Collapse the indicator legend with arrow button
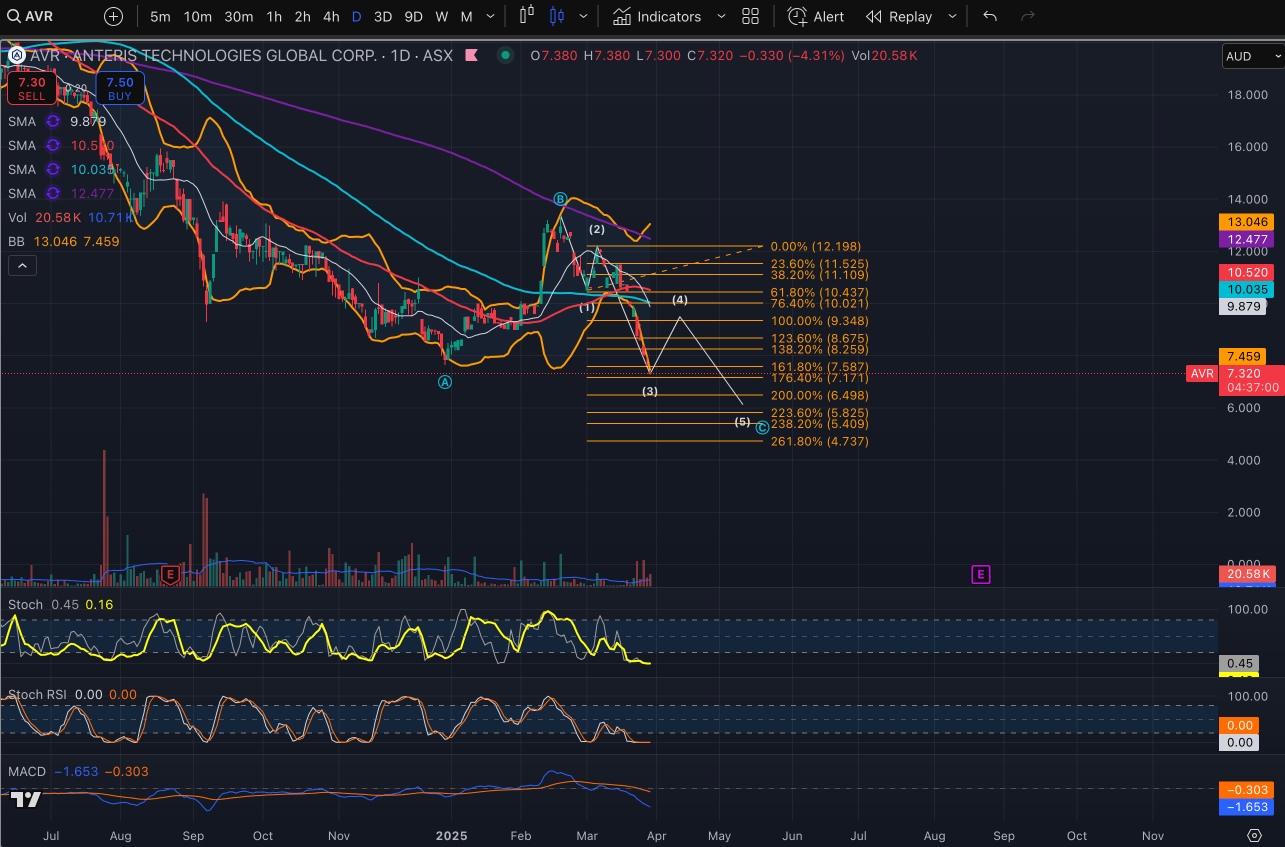This screenshot has width=1285, height=847. [x=21, y=266]
